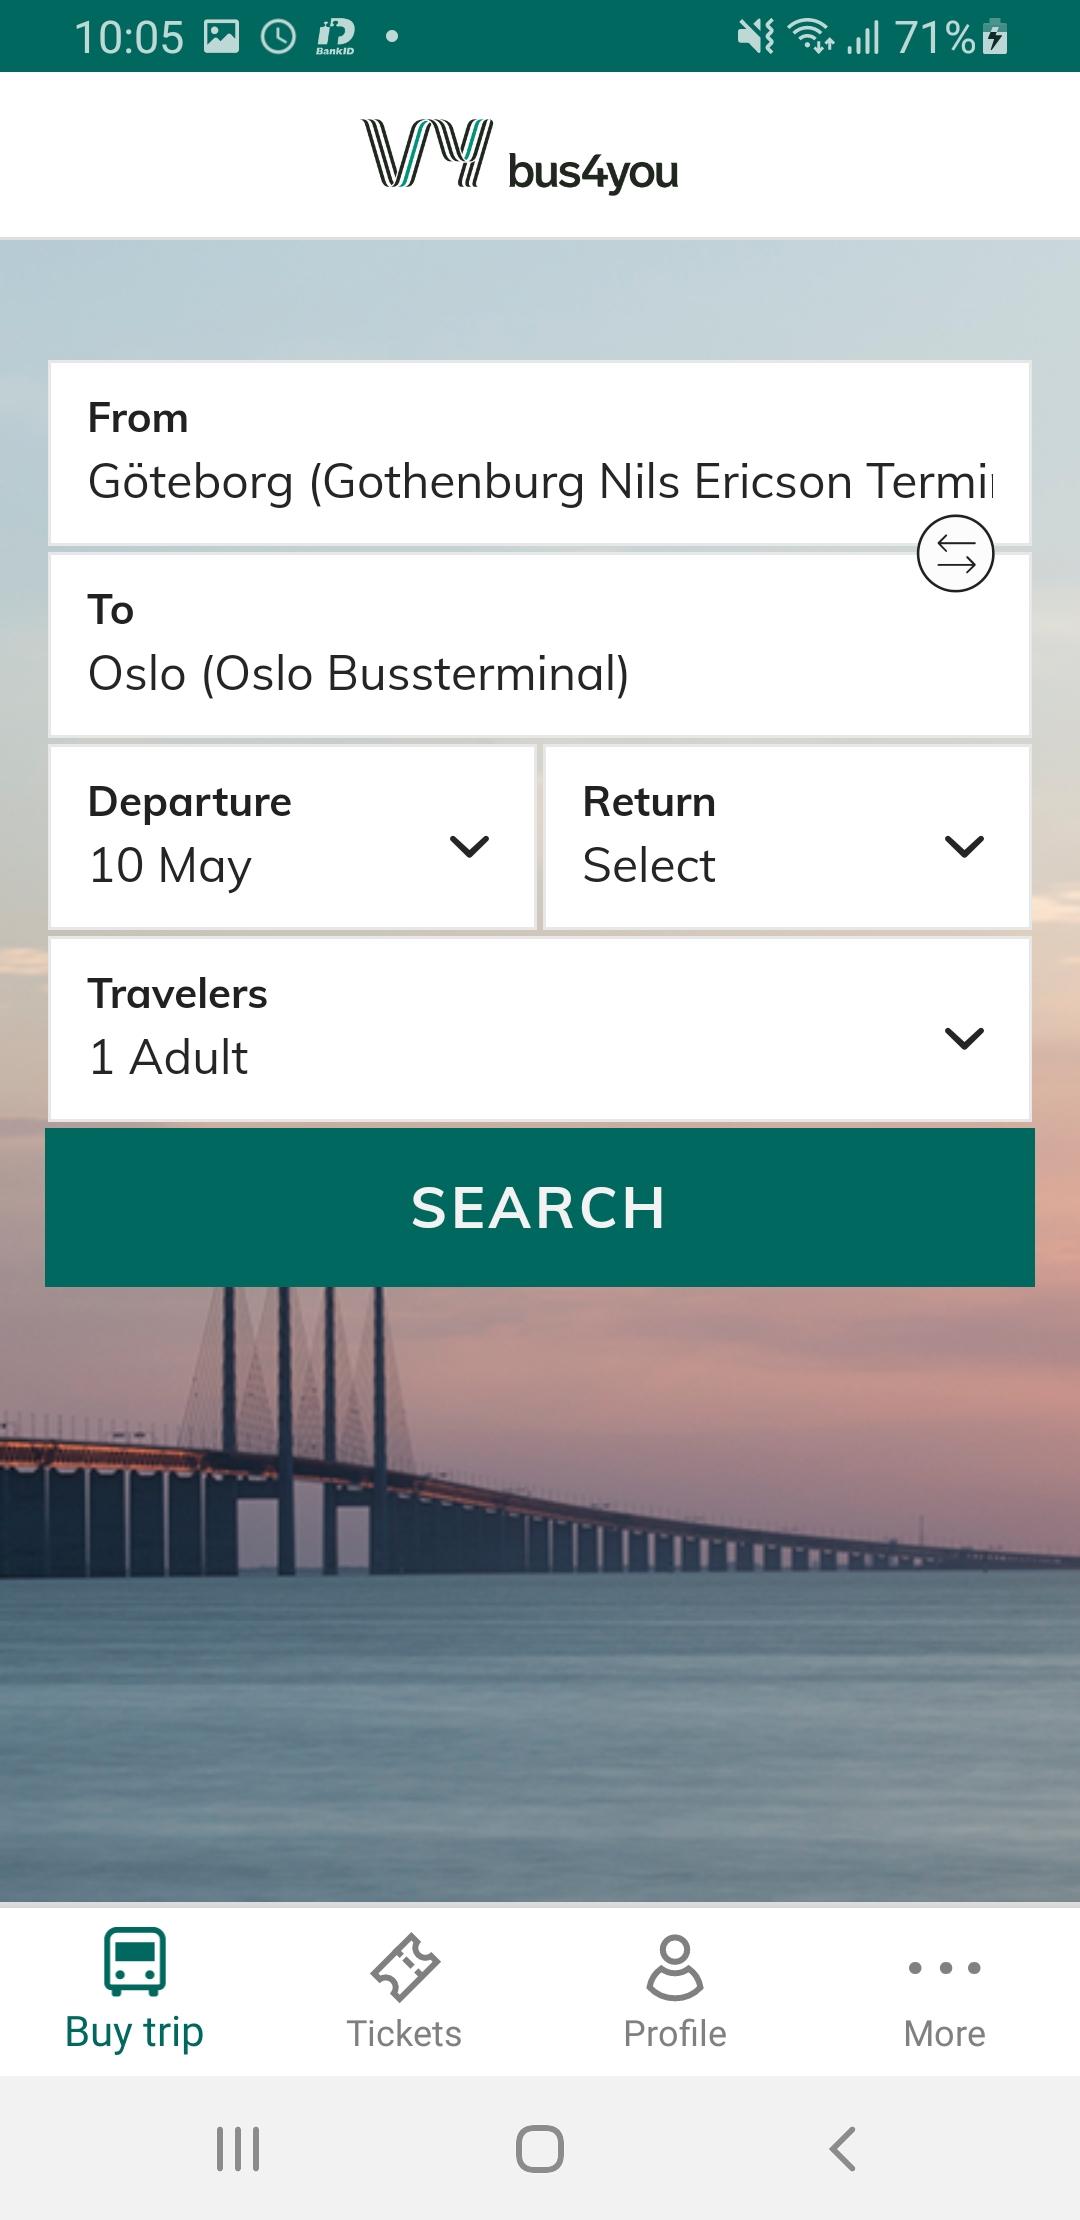The height and width of the screenshot is (2220, 1080).
Task: Expand the Departure date chevron
Action: click(469, 846)
